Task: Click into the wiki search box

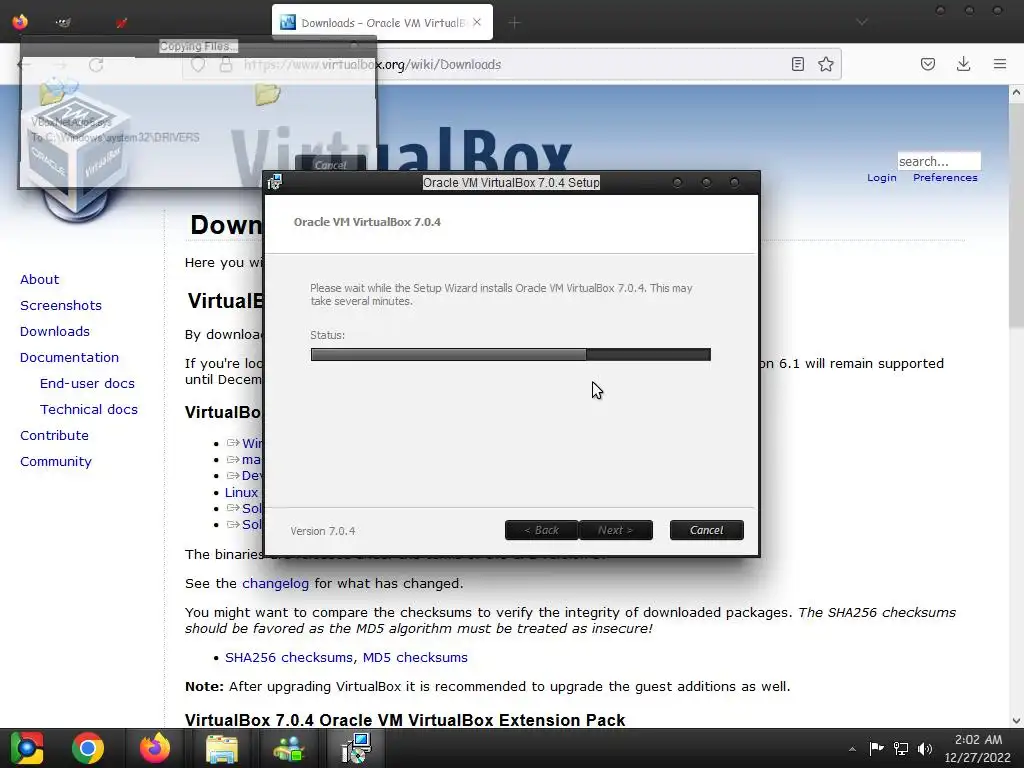Action: (939, 161)
